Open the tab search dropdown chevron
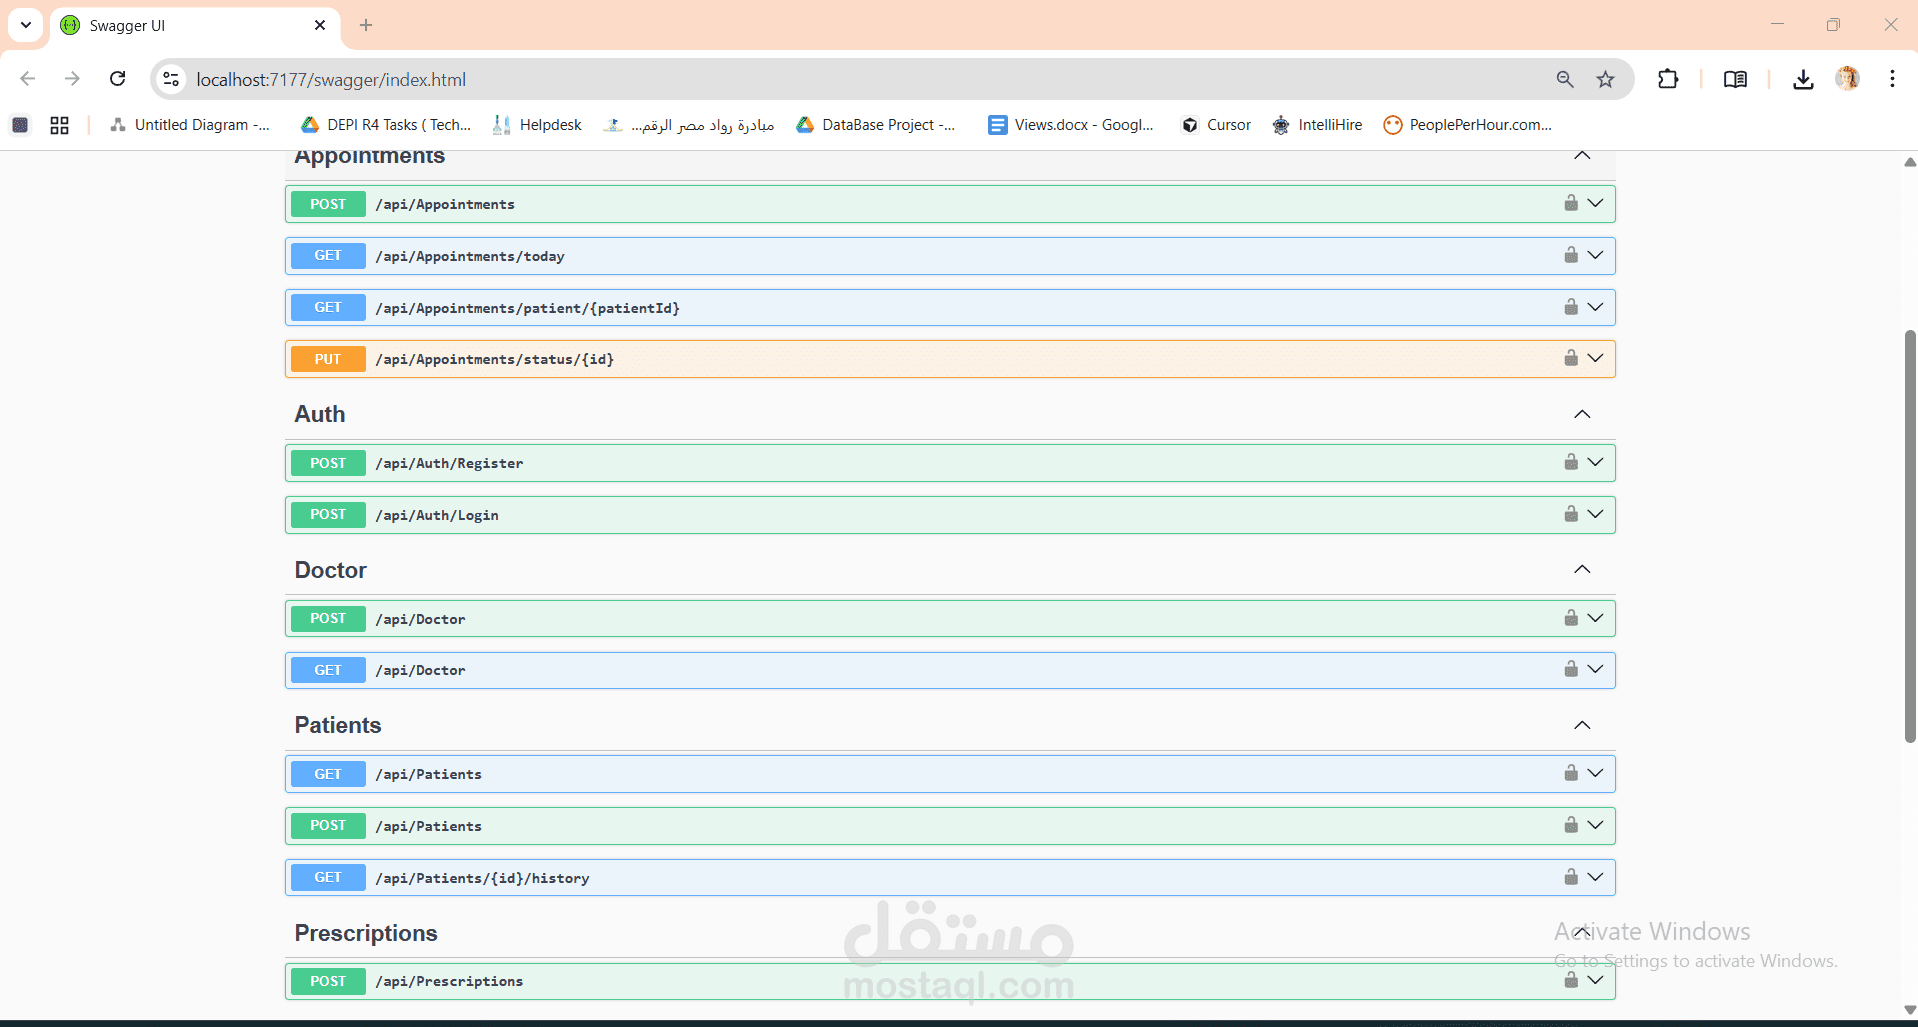Viewport: 1918px width, 1027px height. (25, 25)
